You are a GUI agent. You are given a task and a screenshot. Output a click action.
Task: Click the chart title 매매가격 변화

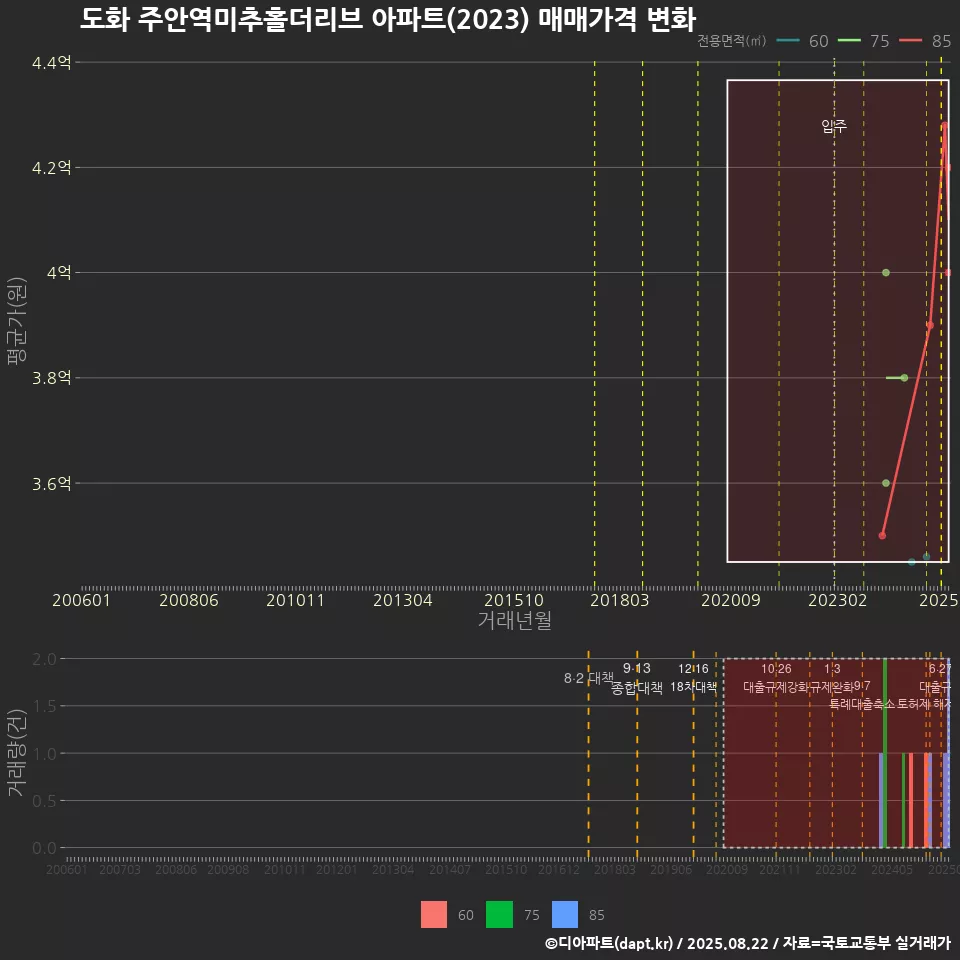[617, 20]
